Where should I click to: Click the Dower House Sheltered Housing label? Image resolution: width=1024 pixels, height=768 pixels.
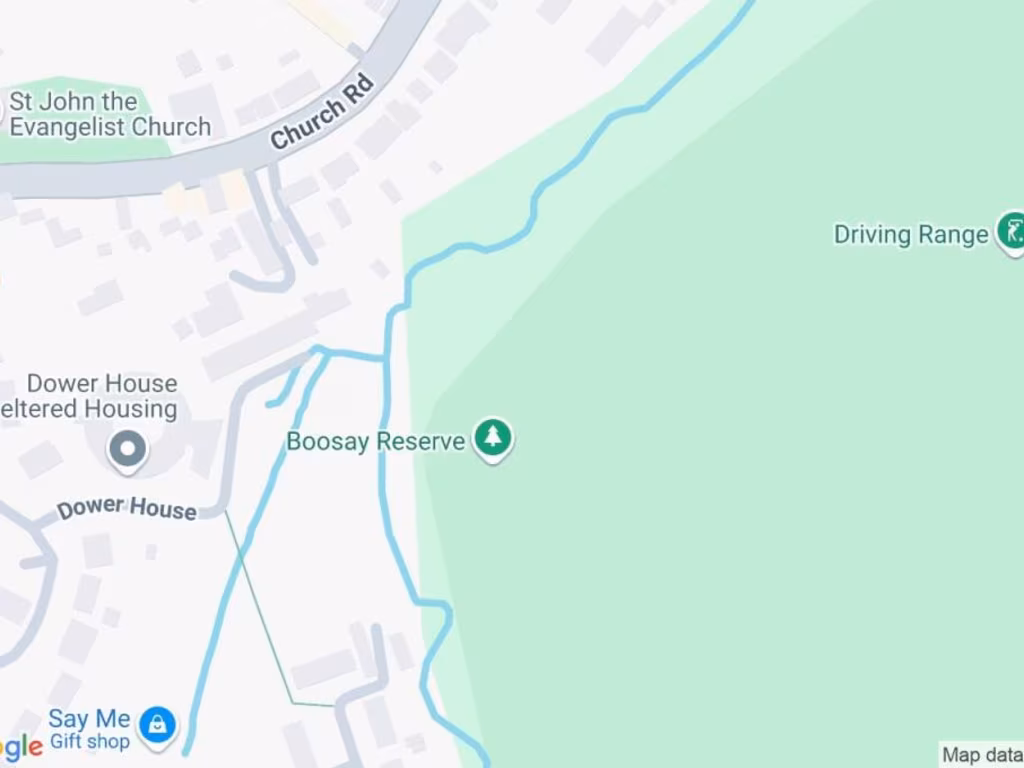pyautogui.click(x=89, y=396)
